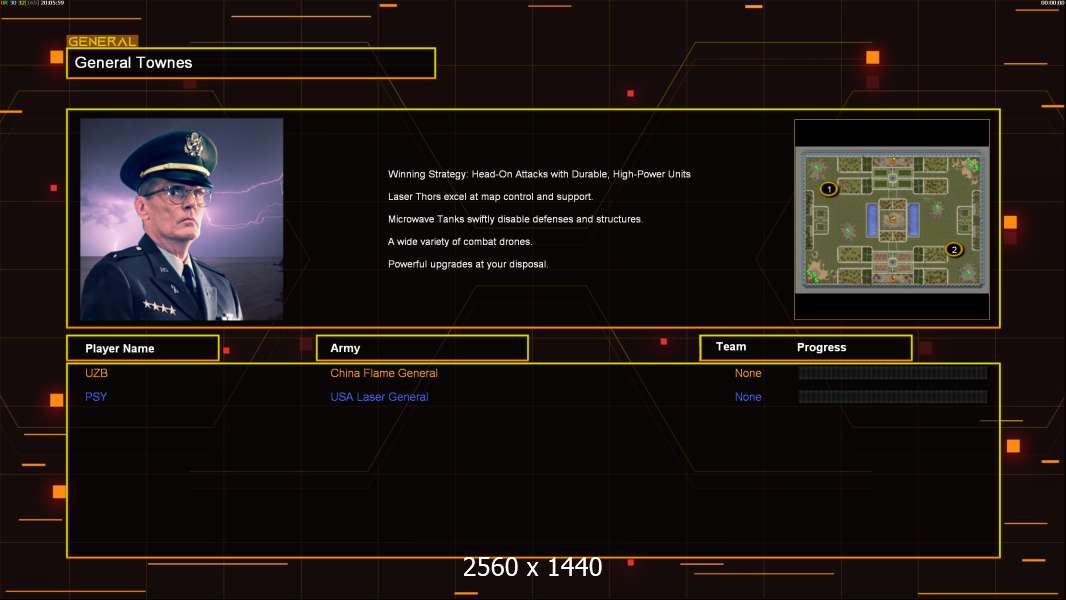The image size is (1066, 600).
Task: Click the General Townes portrait image
Action: tap(182, 219)
